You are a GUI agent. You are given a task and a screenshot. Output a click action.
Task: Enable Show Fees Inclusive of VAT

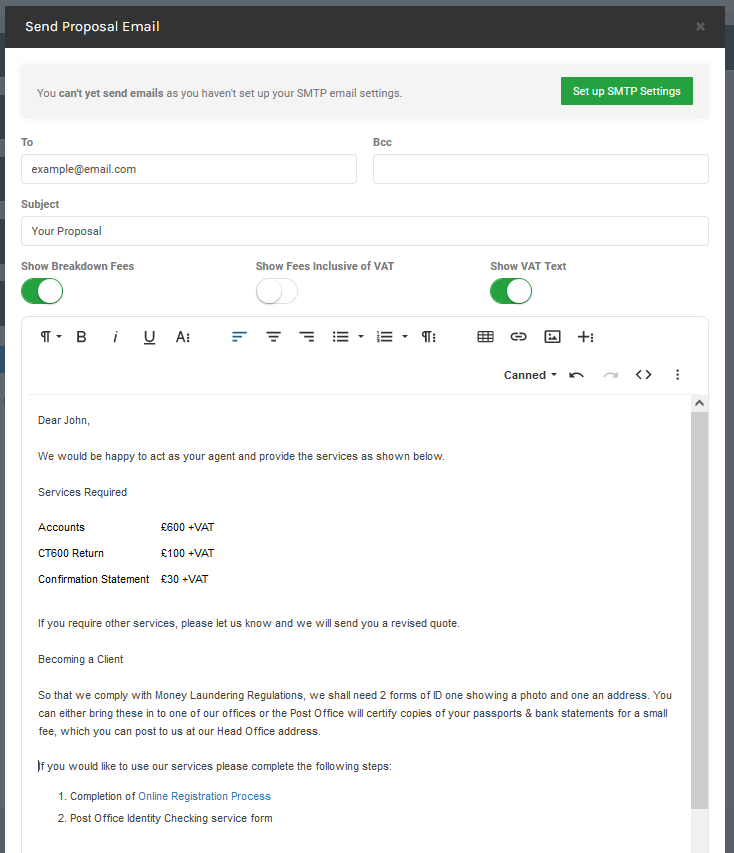277,291
